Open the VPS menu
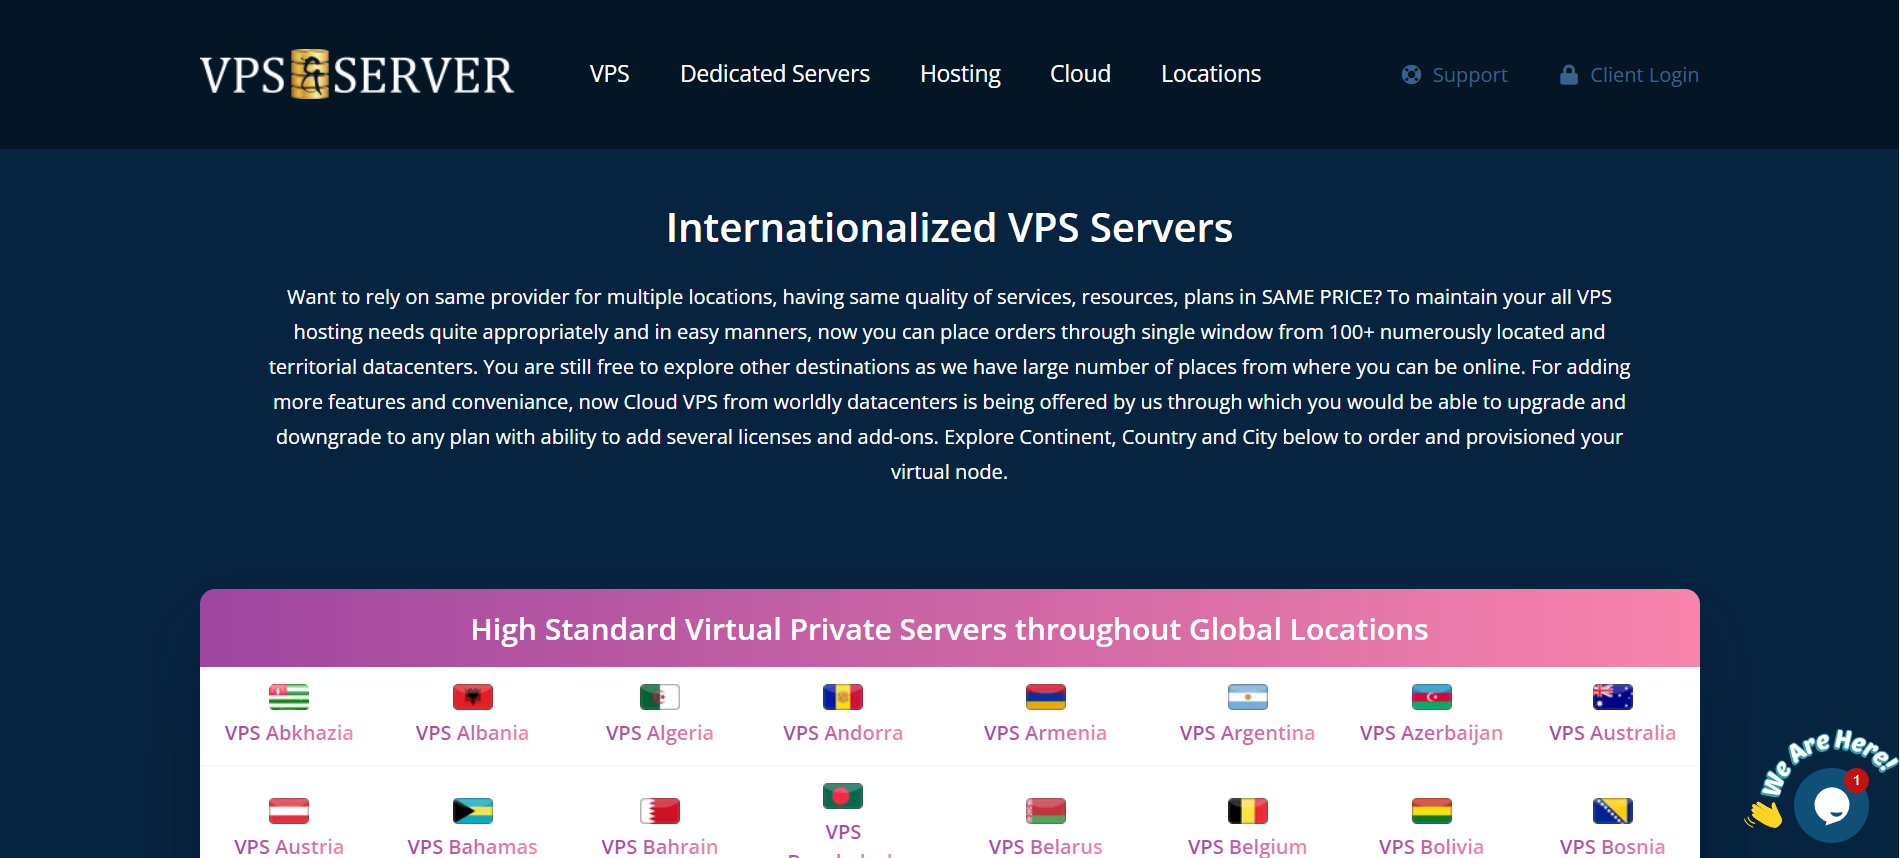The width and height of the screenshot is (1900, 858). 609,74
